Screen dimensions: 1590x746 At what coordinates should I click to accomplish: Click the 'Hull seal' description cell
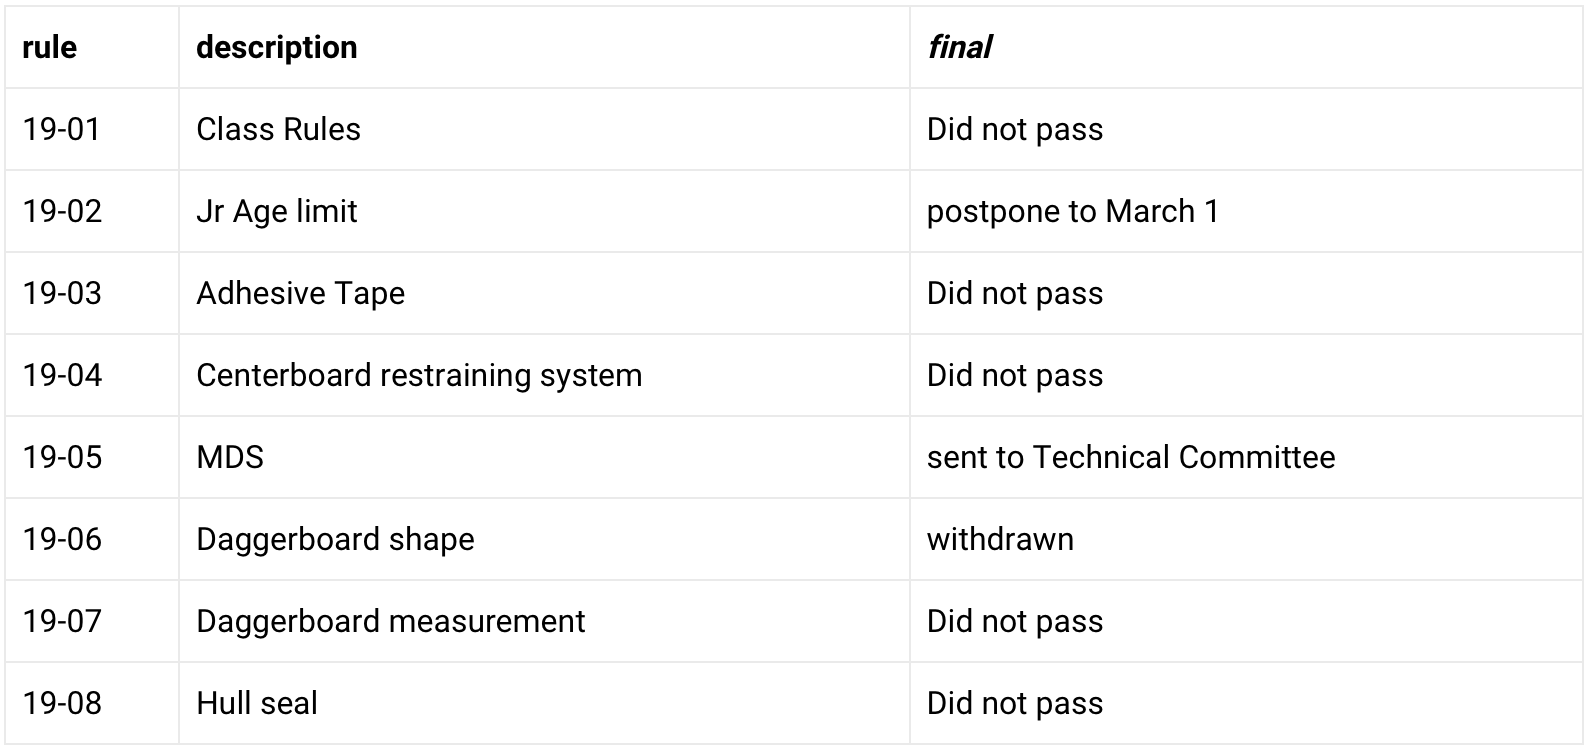(544, 703)
